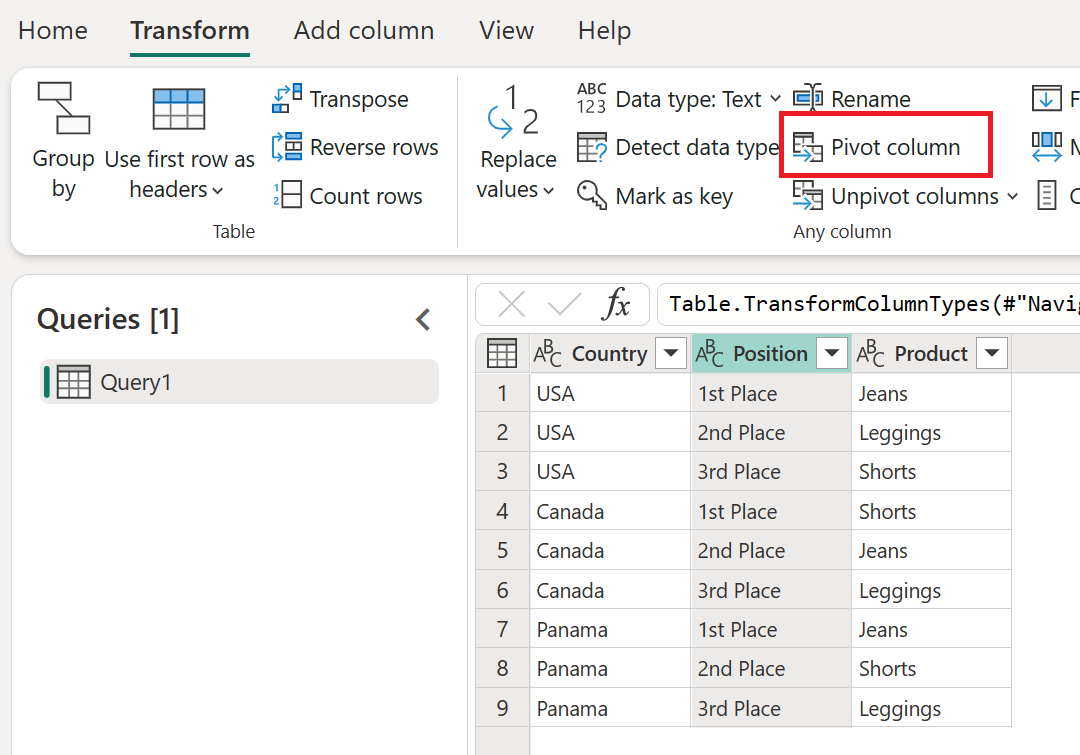This screenshot has height=755, width=1080.
Task: Click the formula bar text field
Action: (869, 304)
